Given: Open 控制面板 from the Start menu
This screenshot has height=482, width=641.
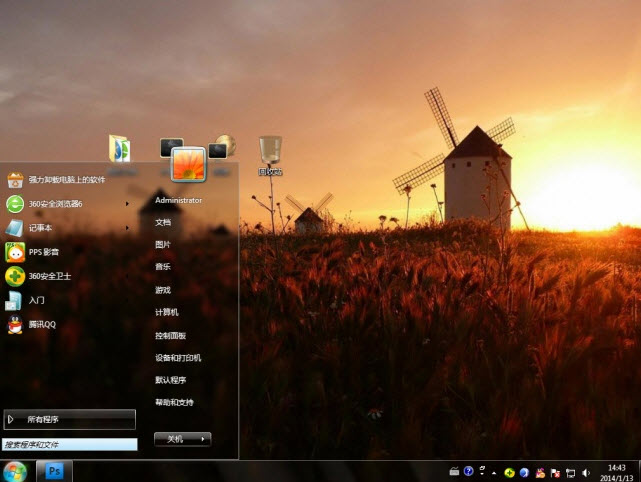Looking at the screenshot, I should pos(170,335).
